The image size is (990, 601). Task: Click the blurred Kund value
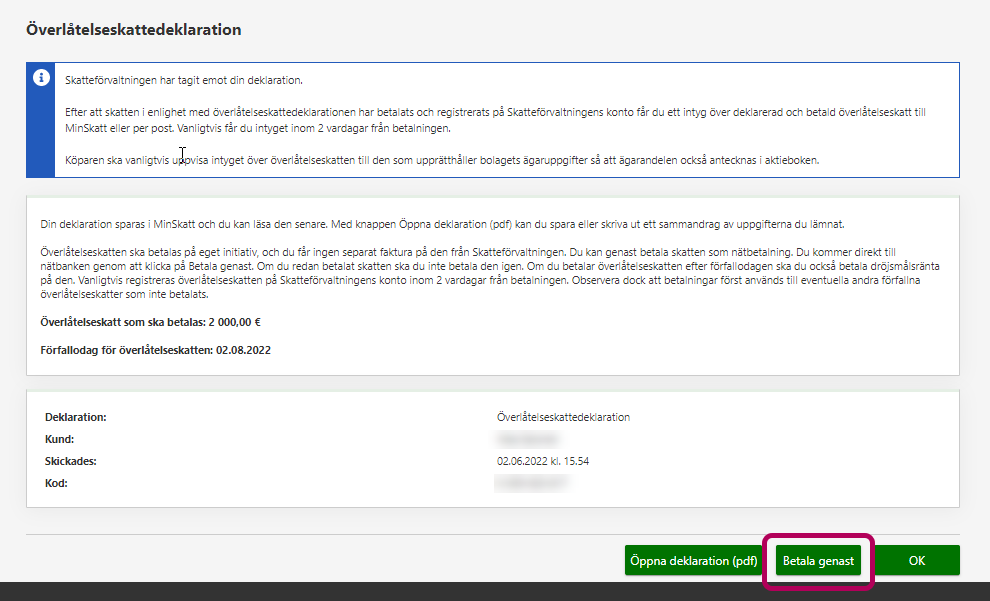(527, 439)
